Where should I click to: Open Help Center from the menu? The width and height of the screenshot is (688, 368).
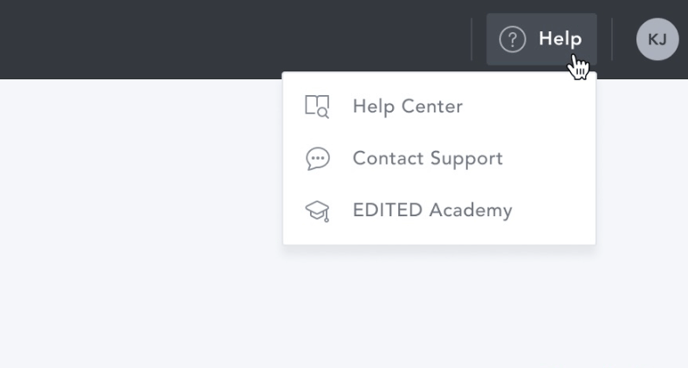coord(439,107)
